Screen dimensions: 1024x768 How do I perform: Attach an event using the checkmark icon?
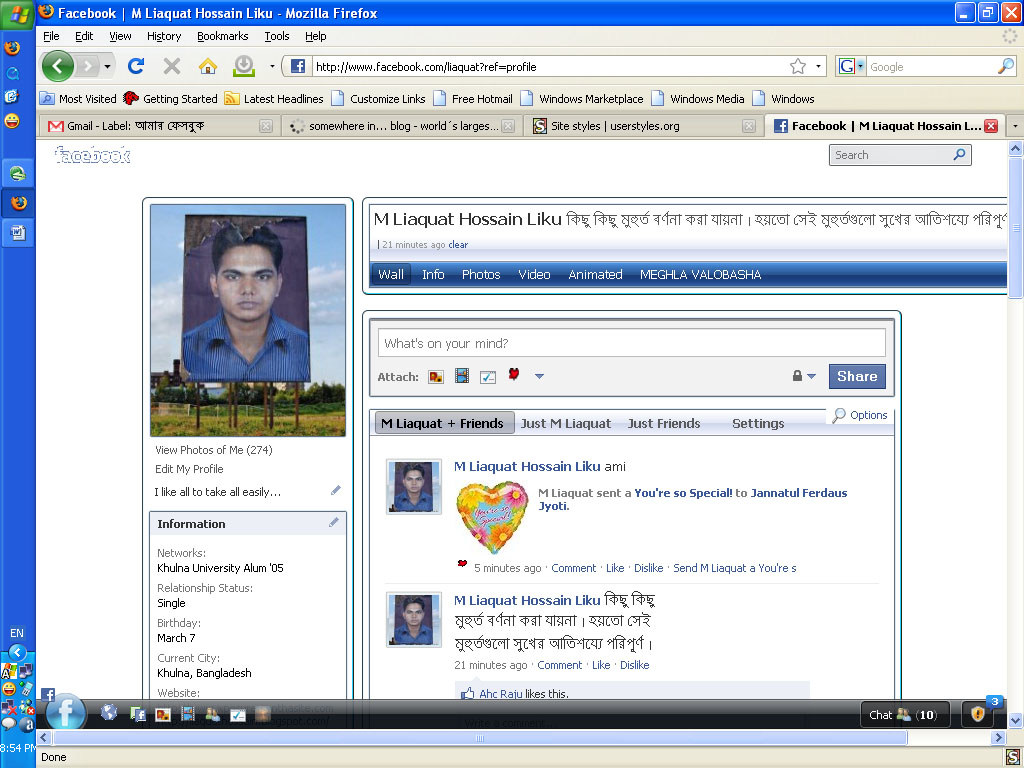(x=488, y=377)
